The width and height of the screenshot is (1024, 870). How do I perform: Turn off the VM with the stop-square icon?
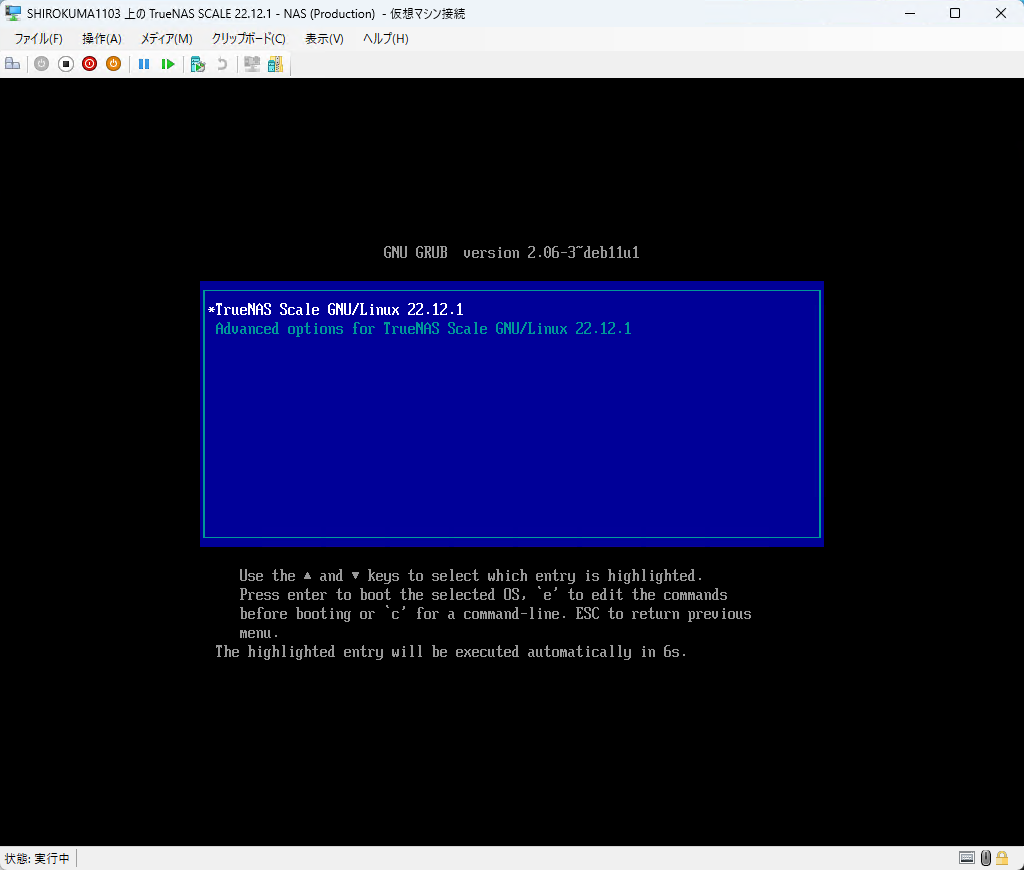point(65,64)
